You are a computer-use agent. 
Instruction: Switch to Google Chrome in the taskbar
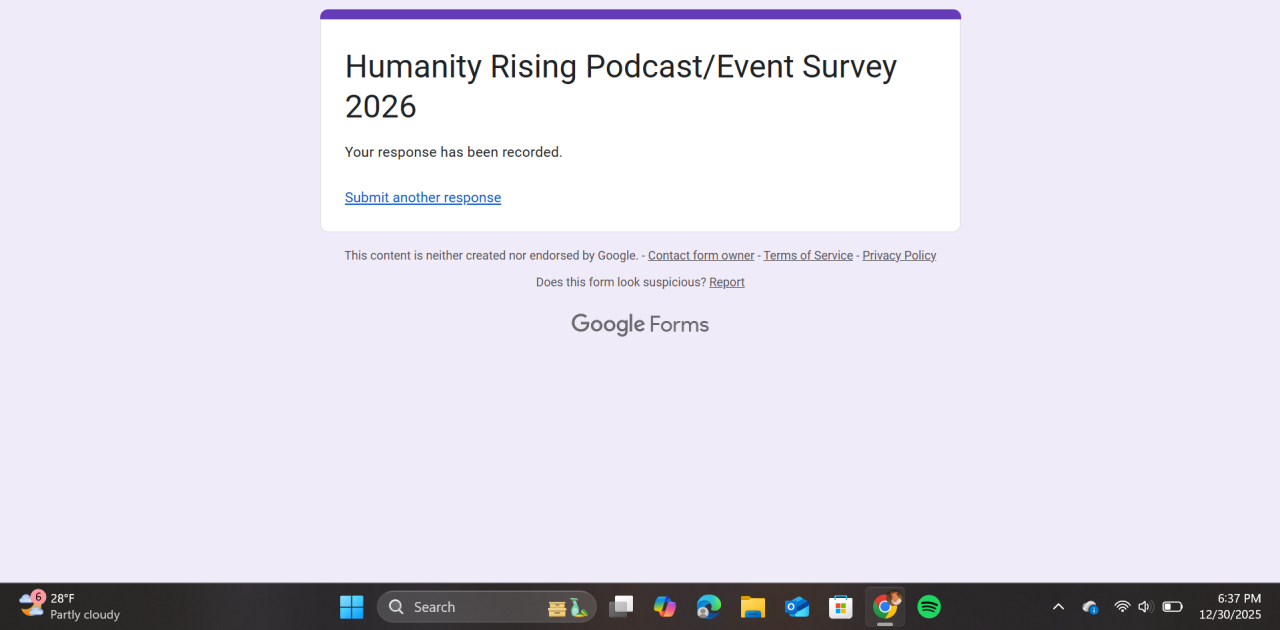885,607
